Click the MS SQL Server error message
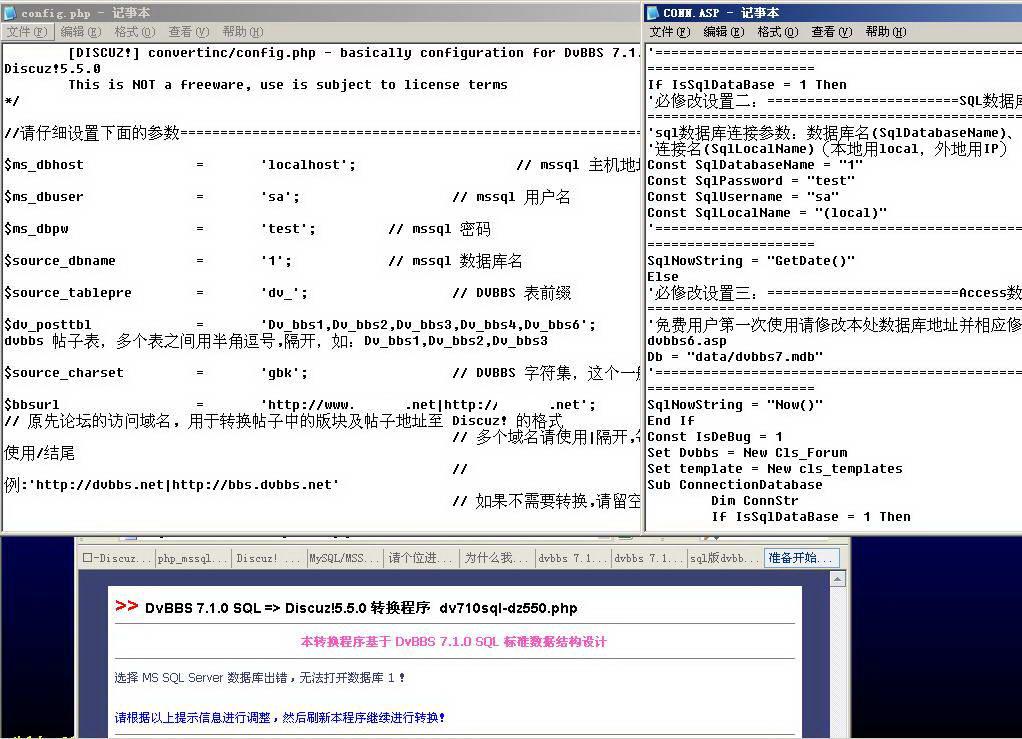1022x739 pixels. (x=259, y=678)
